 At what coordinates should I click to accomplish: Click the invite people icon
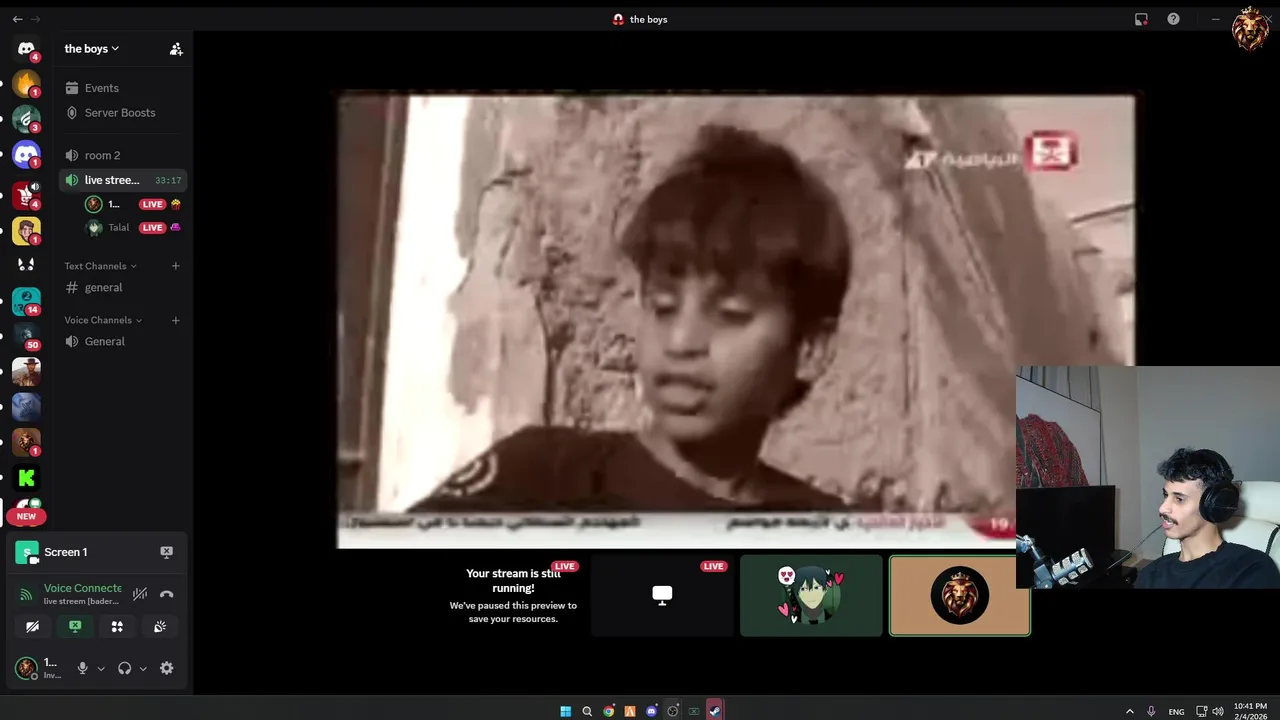tap(176, 49)
